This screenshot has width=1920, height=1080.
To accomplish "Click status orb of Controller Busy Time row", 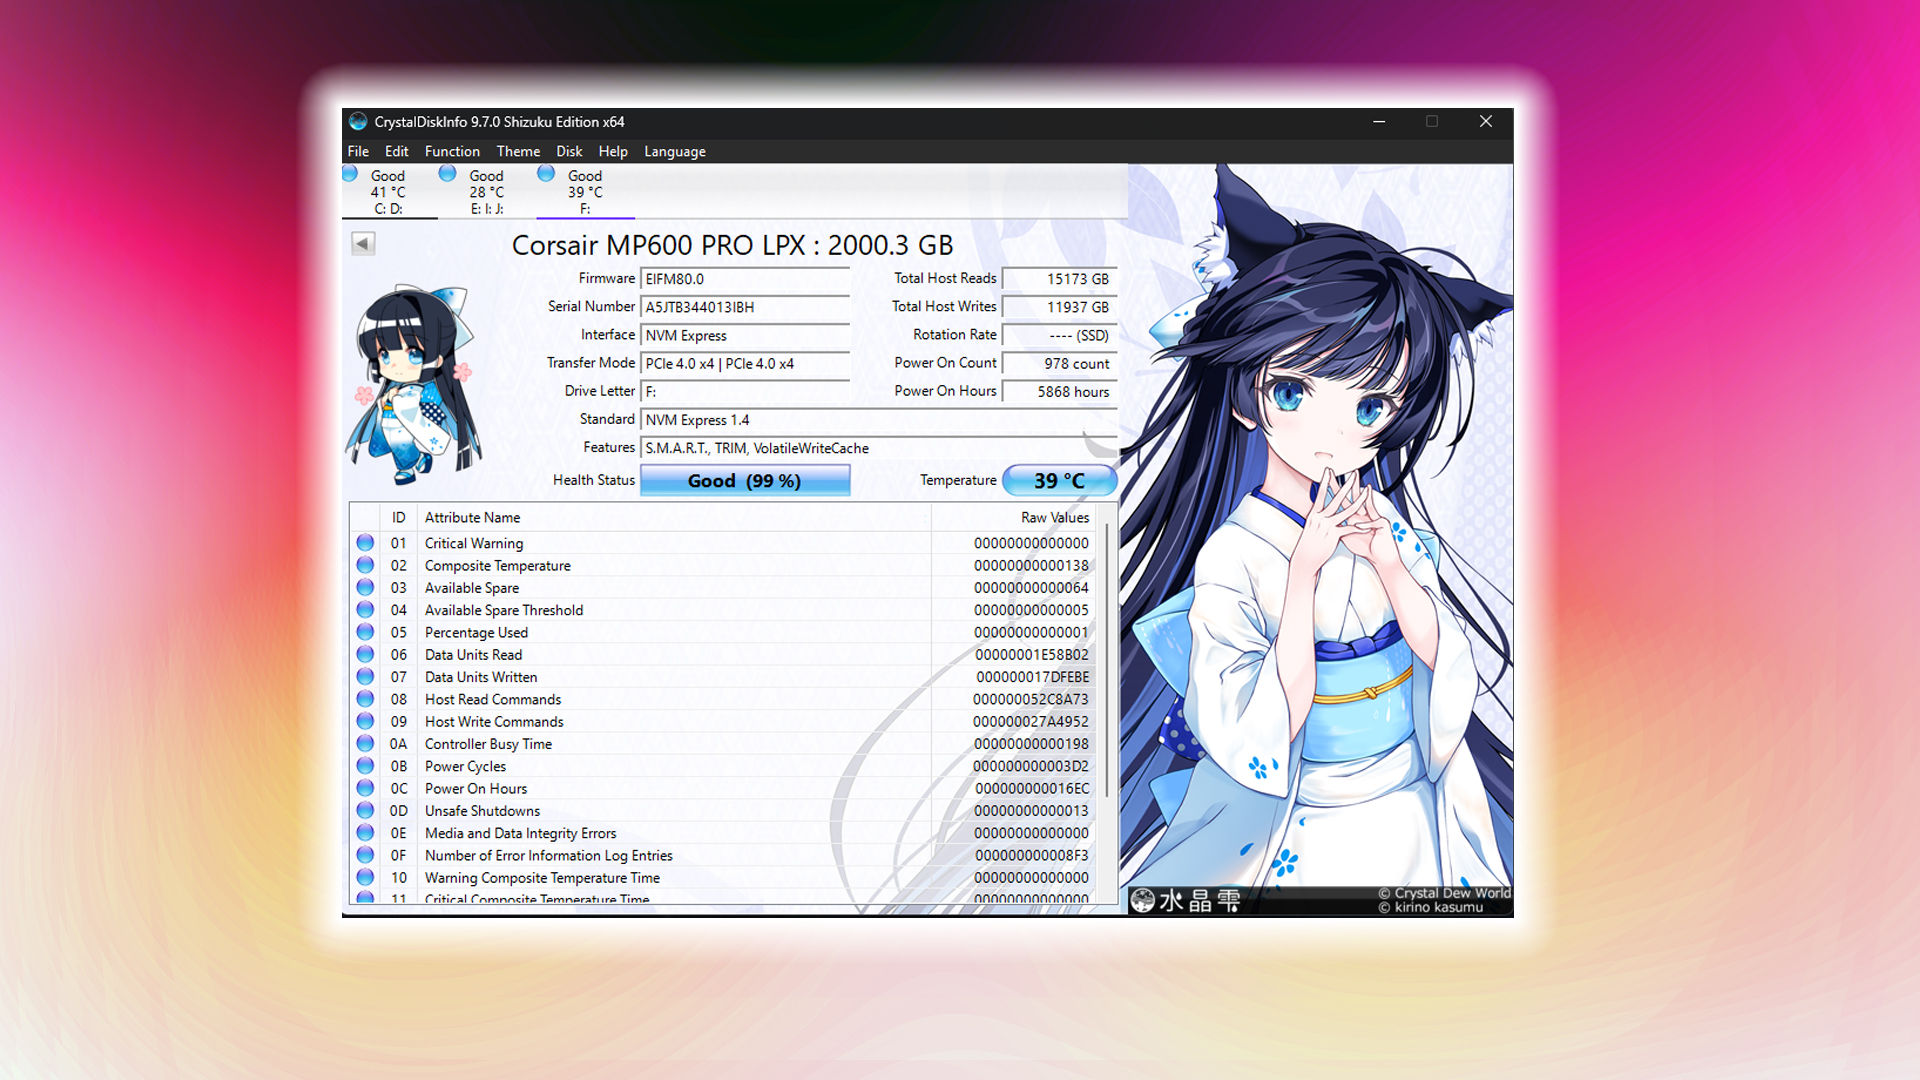I will tap(366, 744).
